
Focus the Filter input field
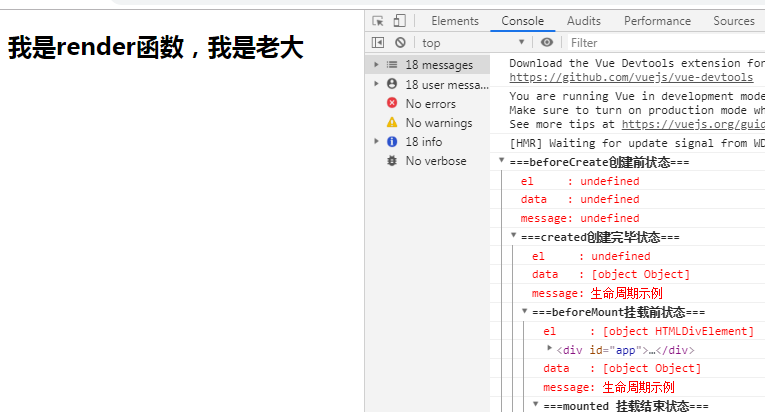(666, 43)
